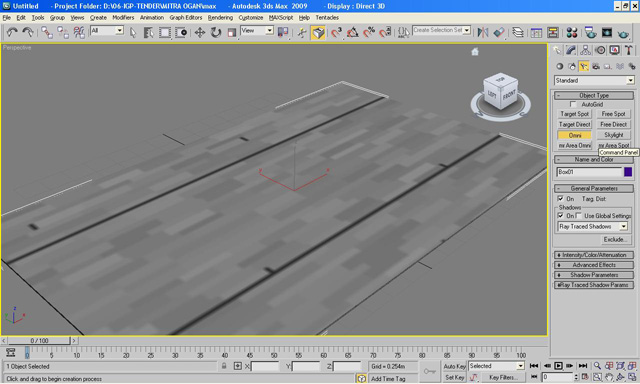Select the Select and Link tool
Image resolution: width=640 pixels, height=384 pixels.
[x=47, y=32]
